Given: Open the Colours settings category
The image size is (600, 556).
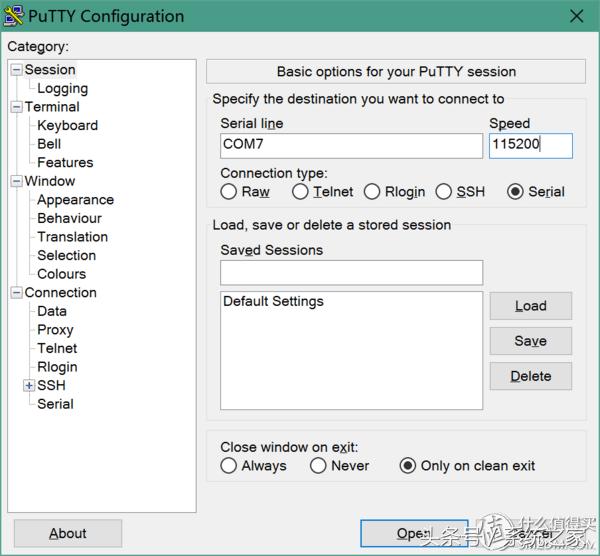Looking at the screenshot, I should click(x=62, y=274).
